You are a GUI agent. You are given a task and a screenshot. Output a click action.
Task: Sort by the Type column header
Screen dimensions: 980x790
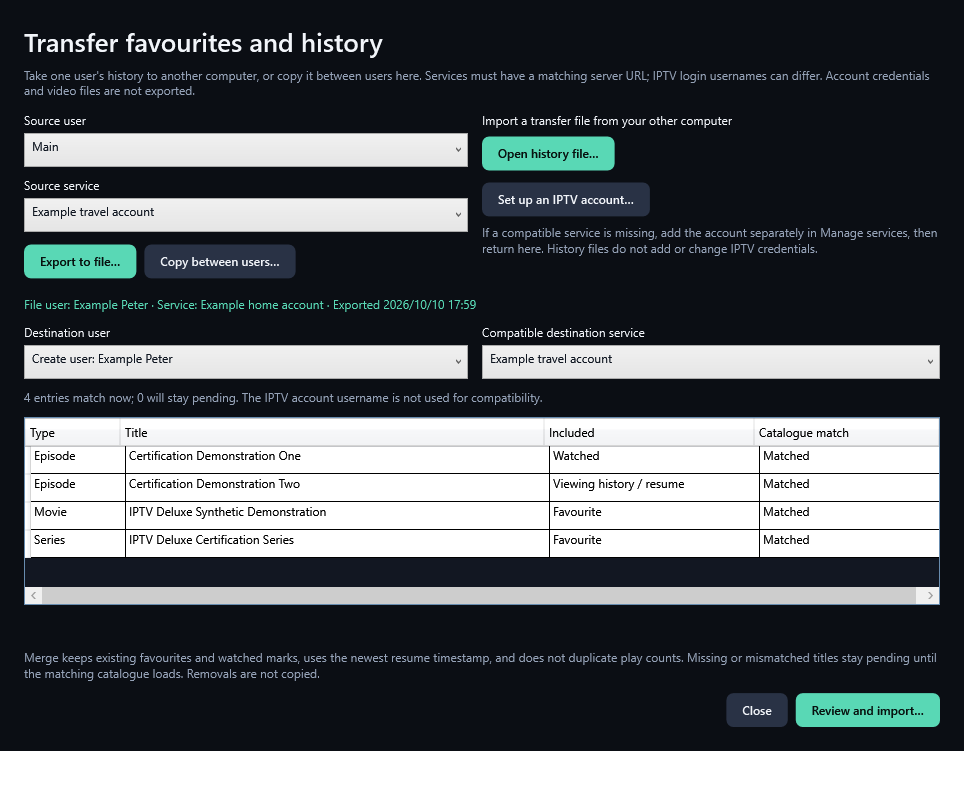coord(72,432)
